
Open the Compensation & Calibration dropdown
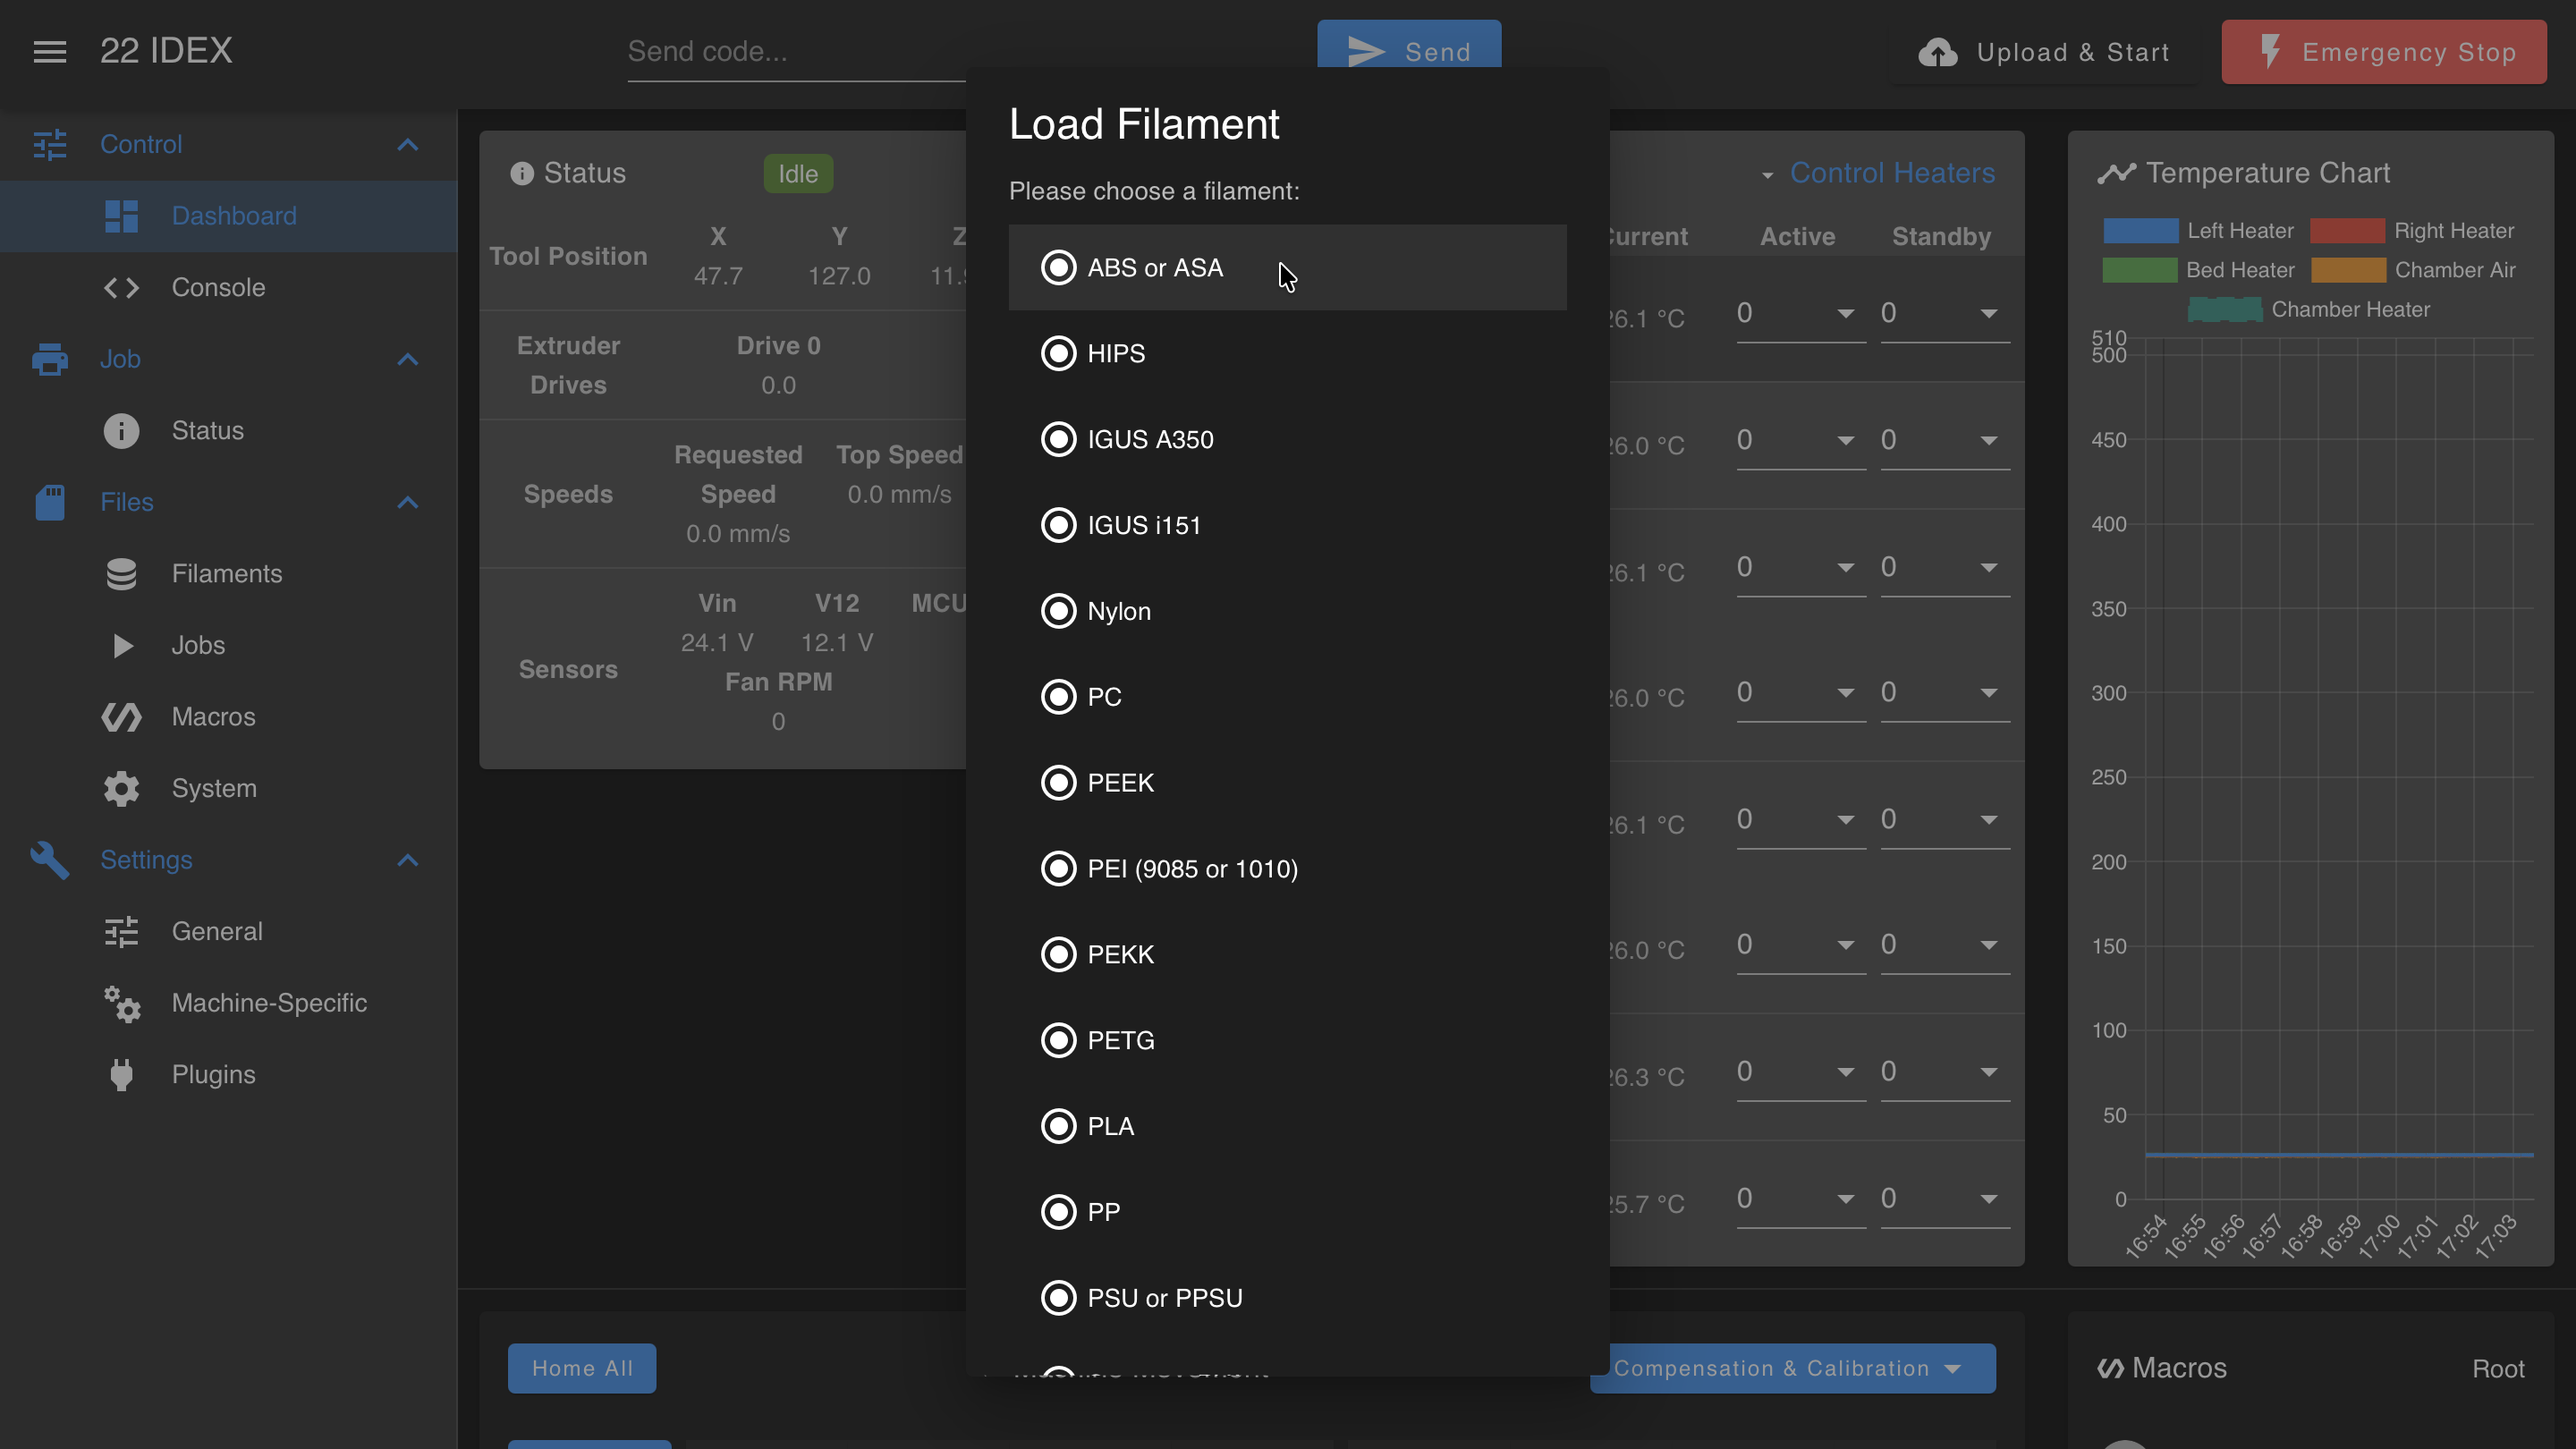(1794, 1369)
